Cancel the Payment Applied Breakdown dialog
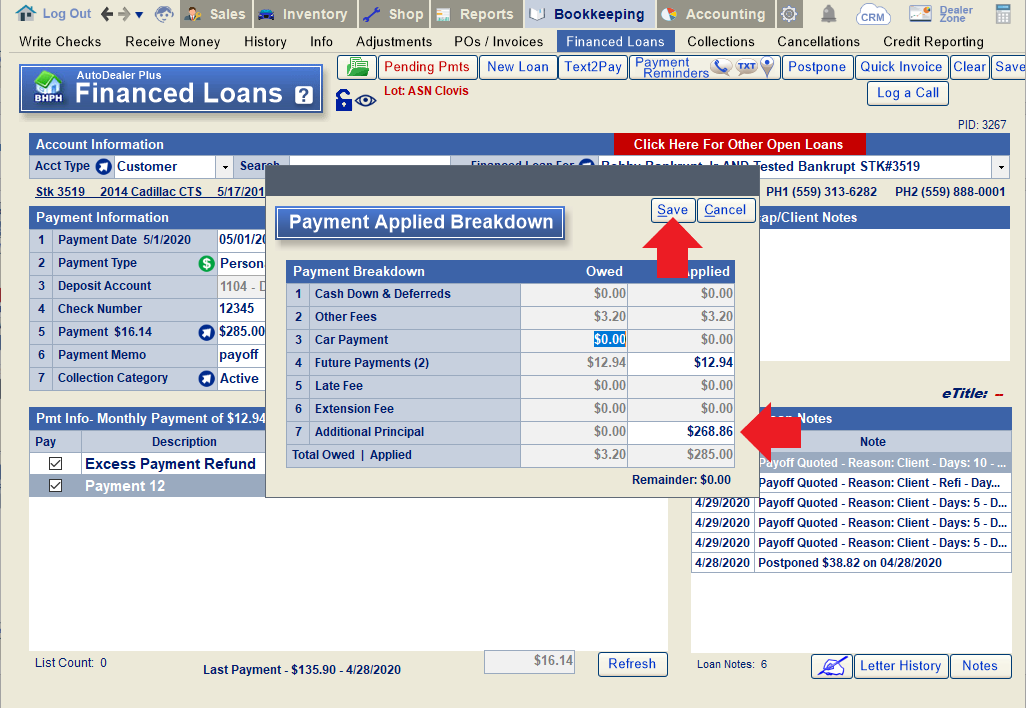The image size is (1026, 708). click(x=725, y=210)
